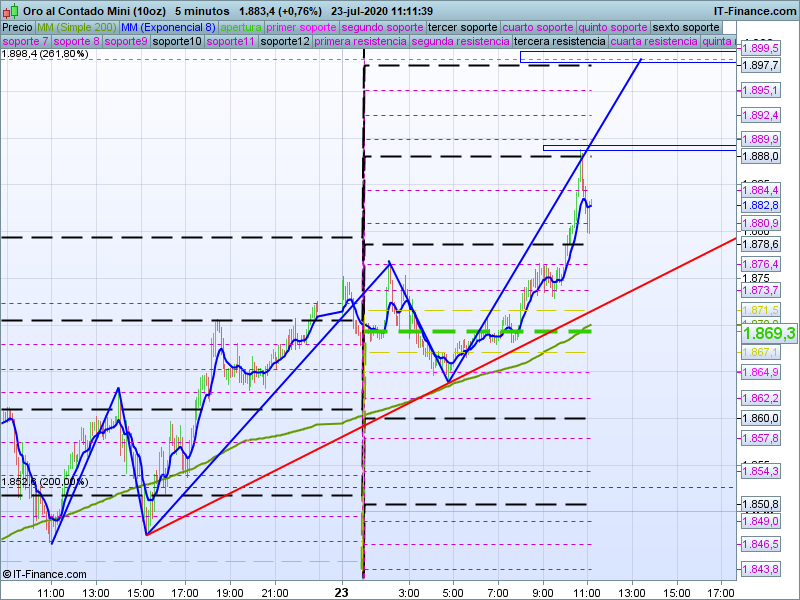Select the primer soporte legend item
800x600 pixels.
coord(303,27)
